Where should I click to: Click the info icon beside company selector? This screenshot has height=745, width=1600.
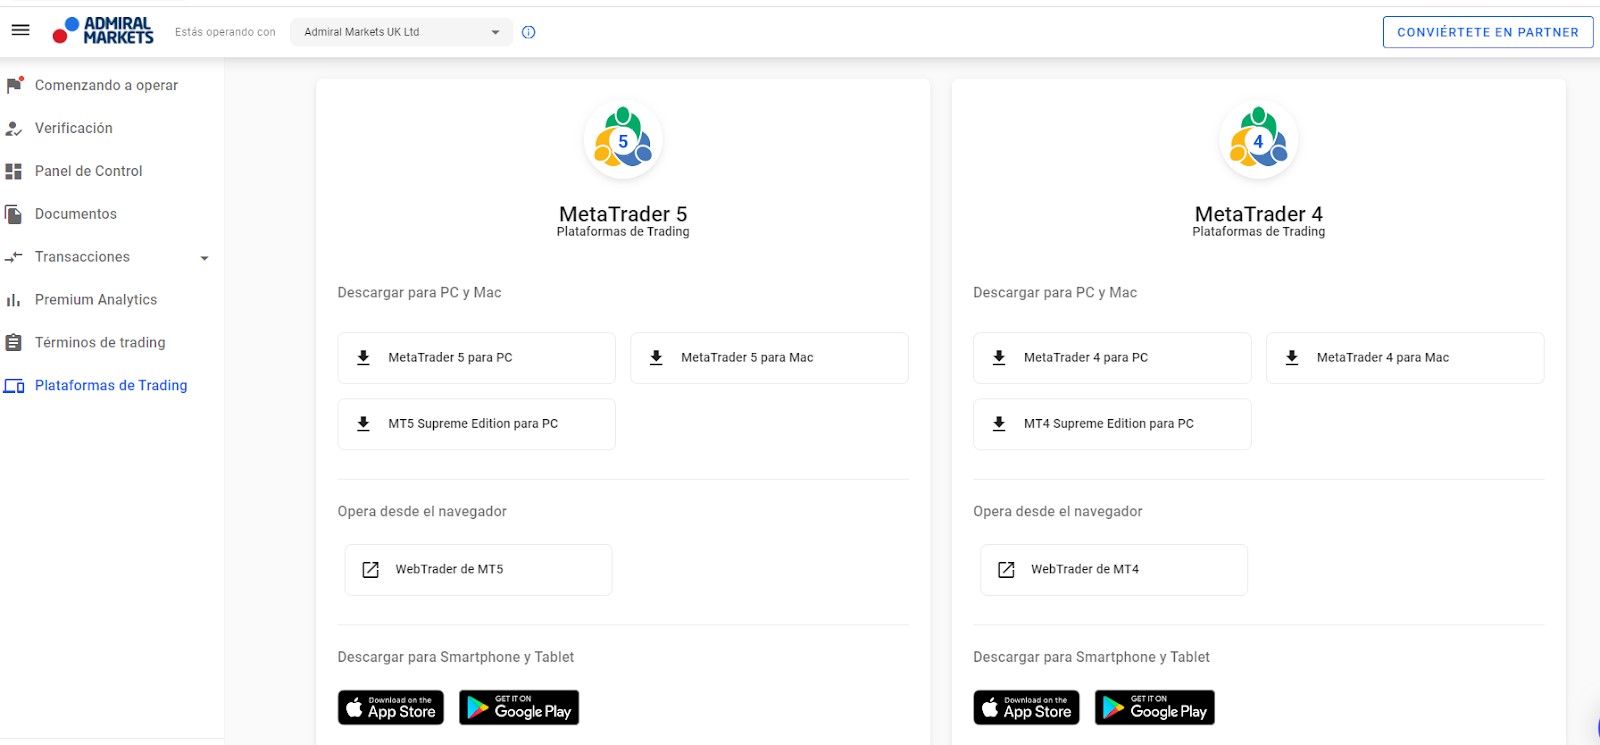click(x=529, y=32)
